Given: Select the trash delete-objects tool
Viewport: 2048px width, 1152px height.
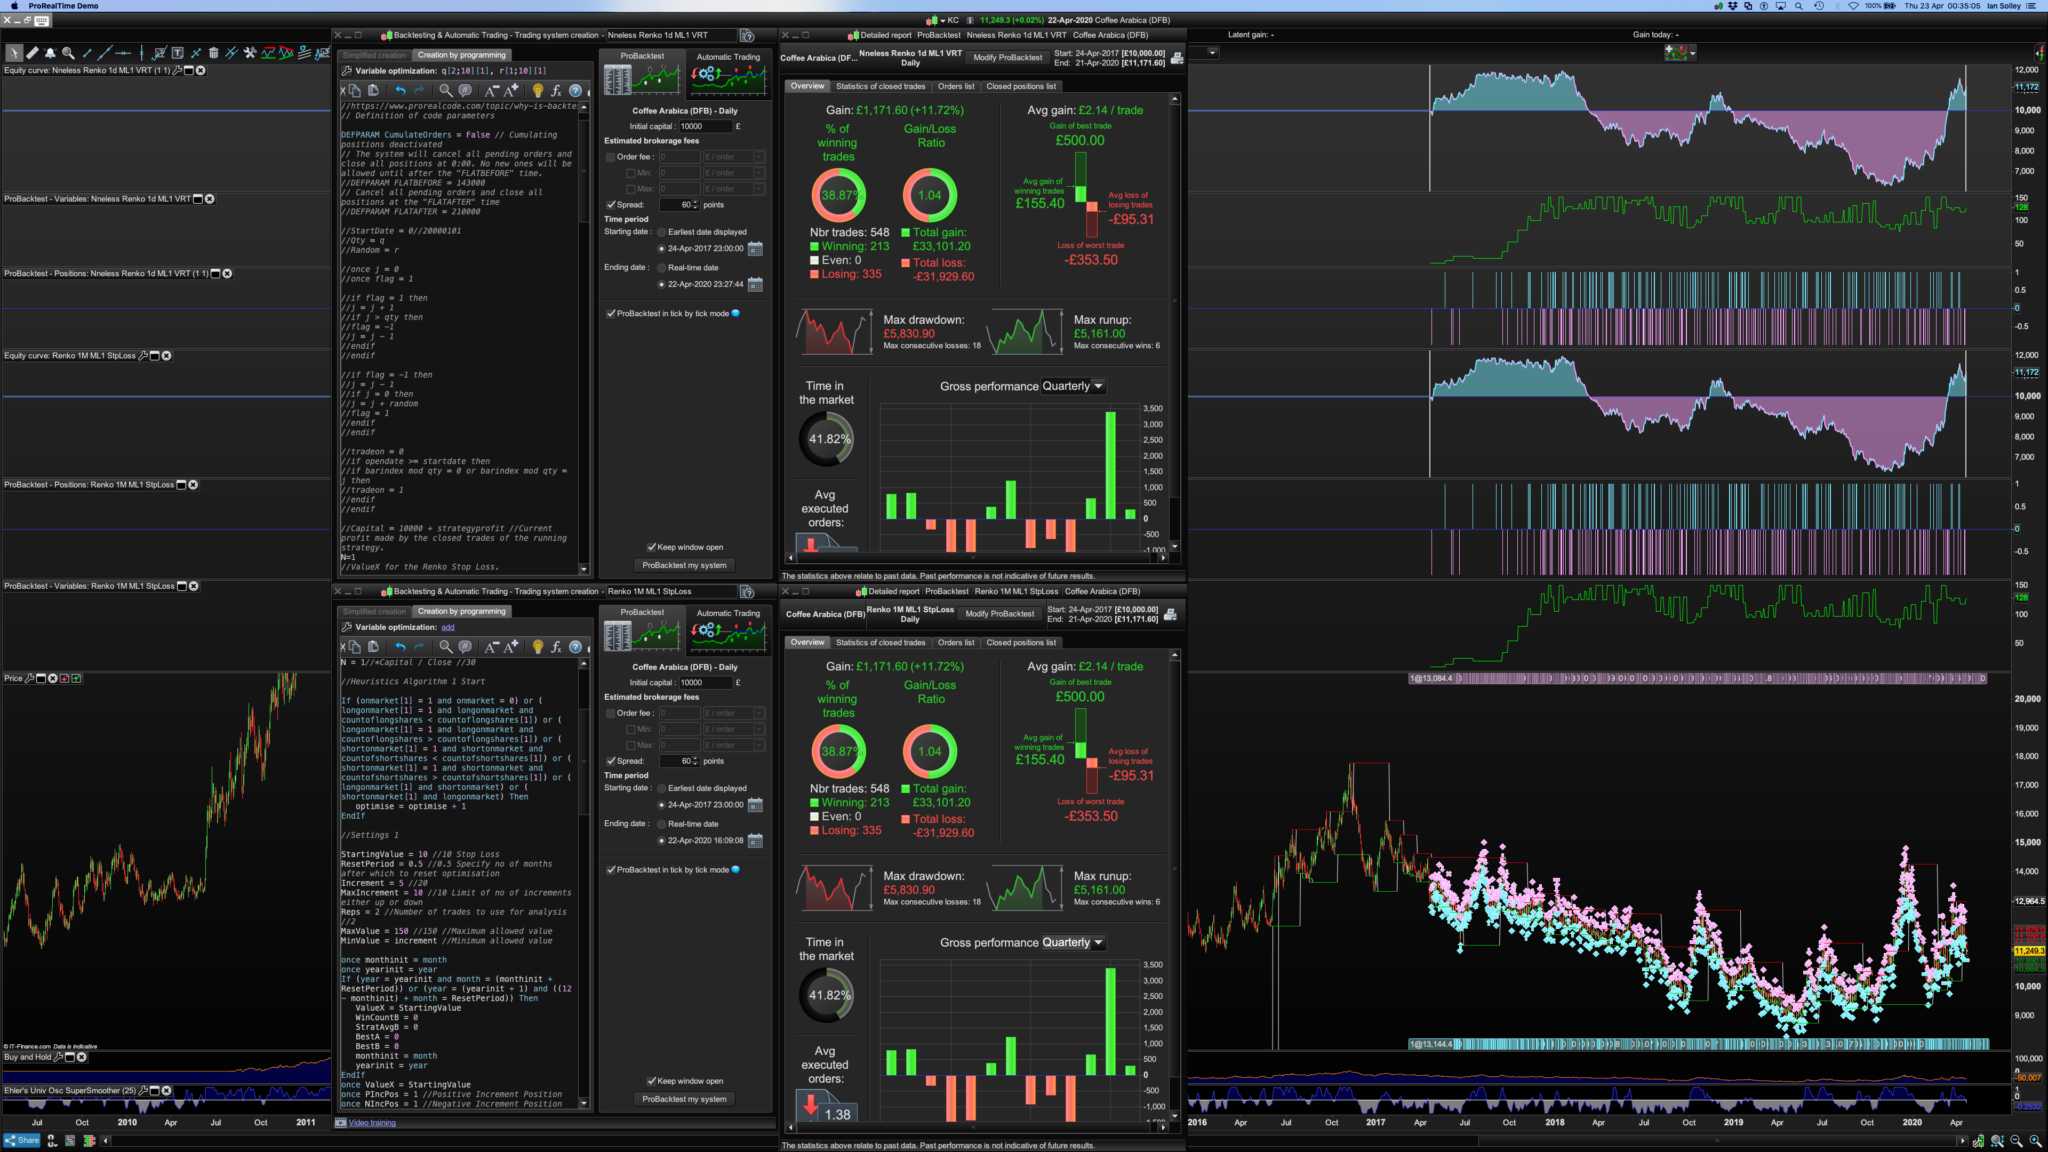Looking at the screenshot, I should click(213, 53).
